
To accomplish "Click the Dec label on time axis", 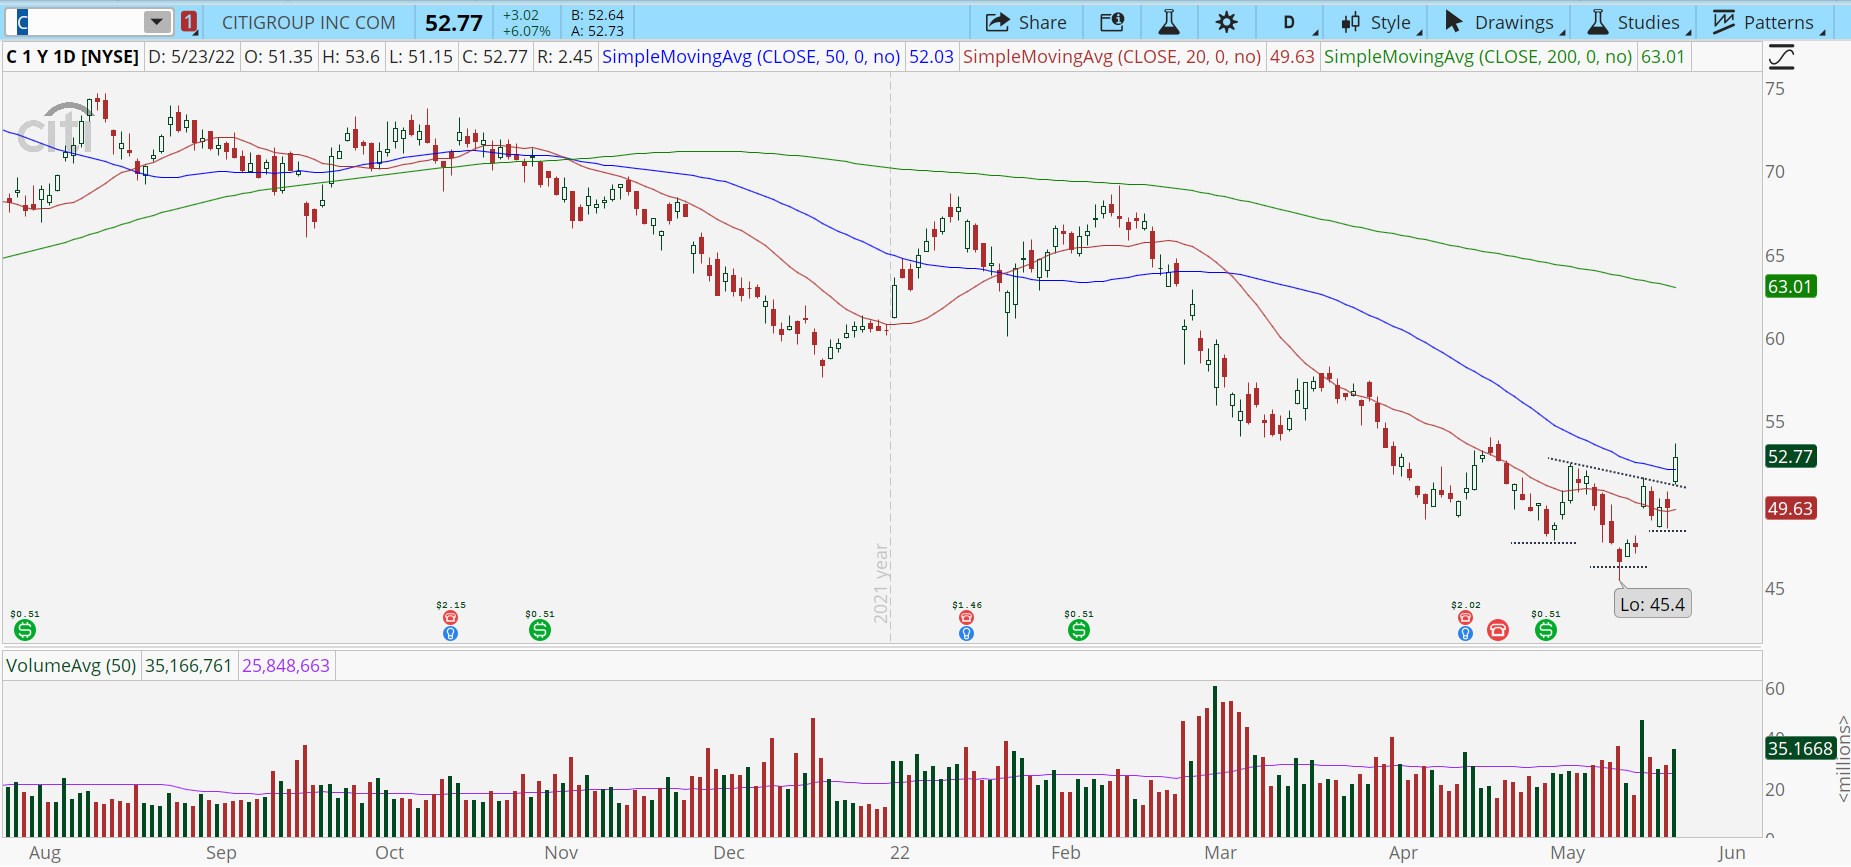I will click(729, 853).
